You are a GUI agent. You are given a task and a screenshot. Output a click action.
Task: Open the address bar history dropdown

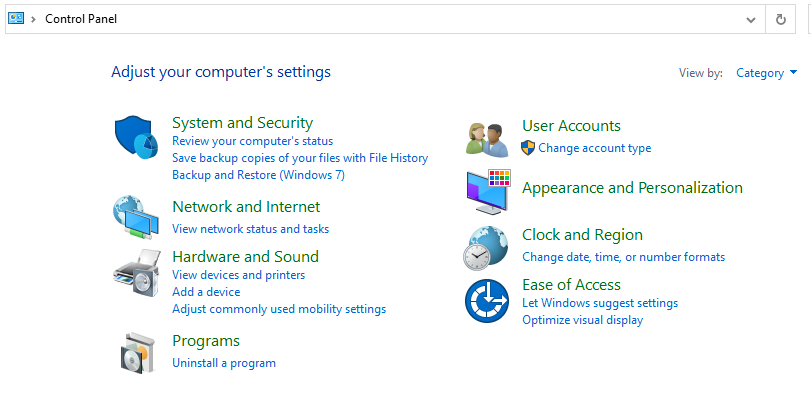[750, 20]
